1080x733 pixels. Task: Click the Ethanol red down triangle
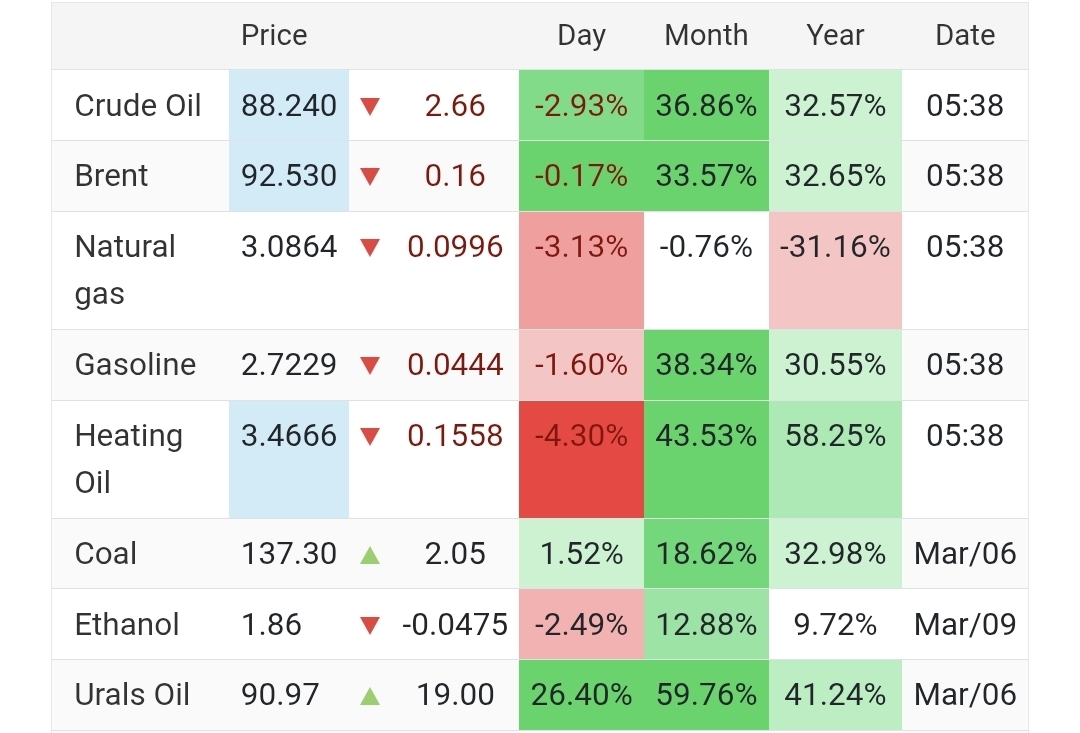(x=370, y=626)
